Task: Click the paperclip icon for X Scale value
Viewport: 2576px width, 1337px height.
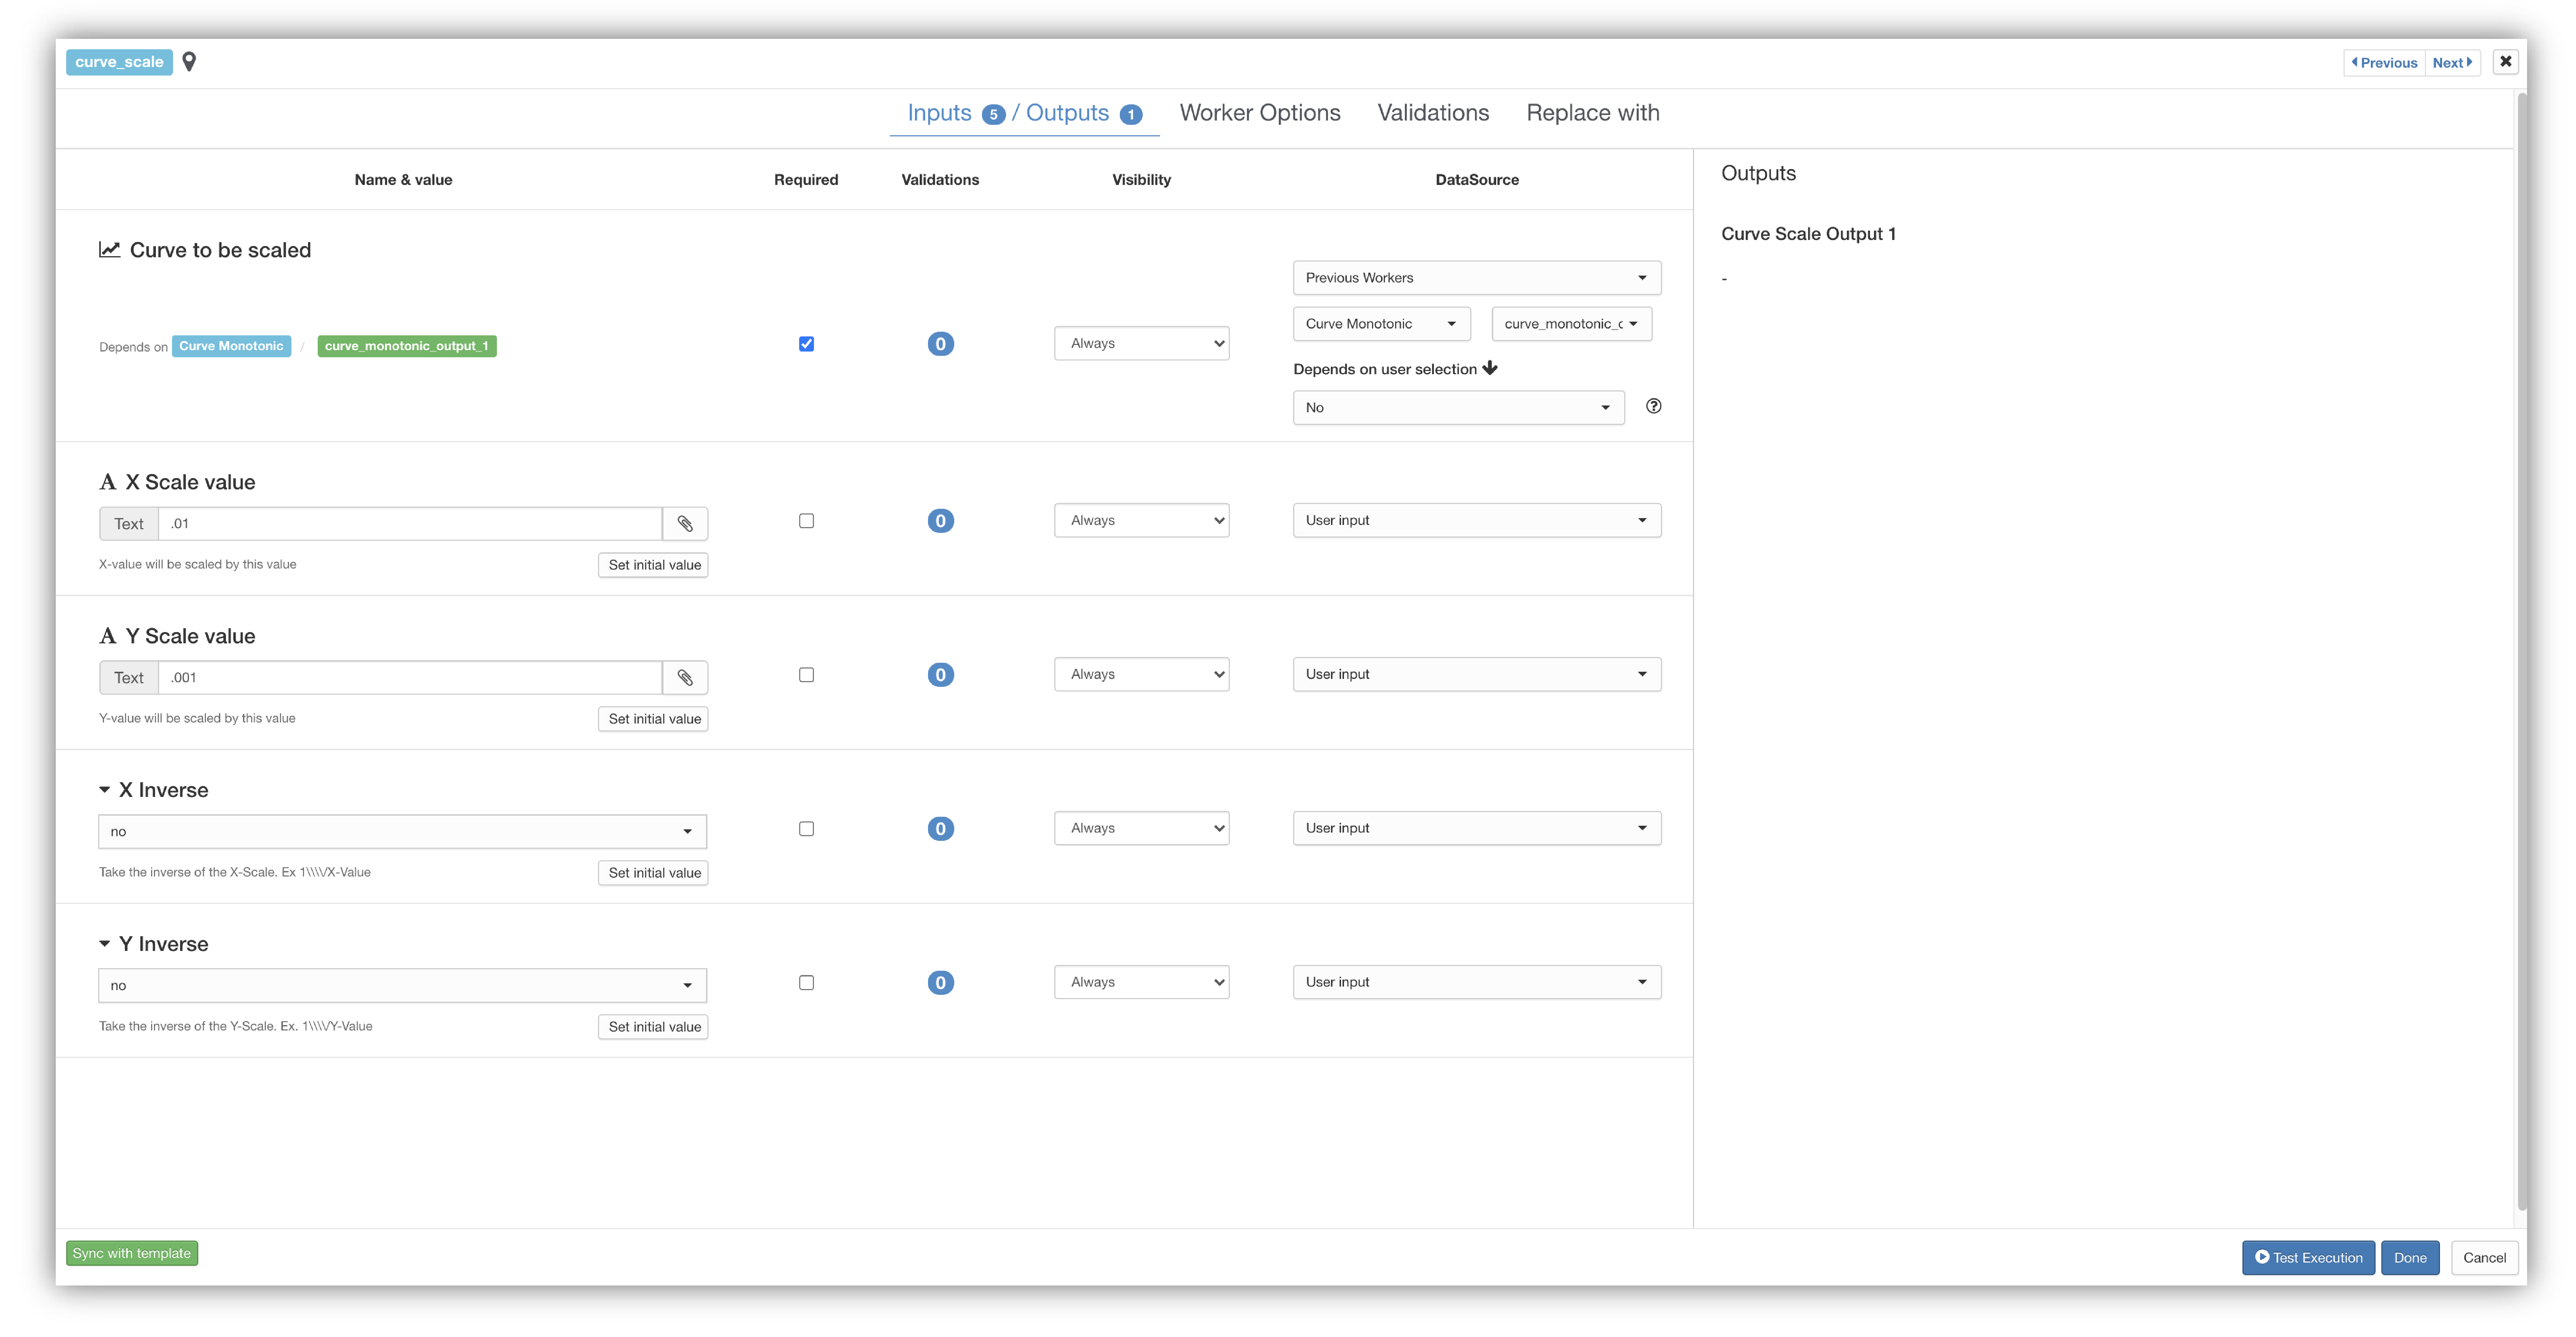Action: pos(685,523)
